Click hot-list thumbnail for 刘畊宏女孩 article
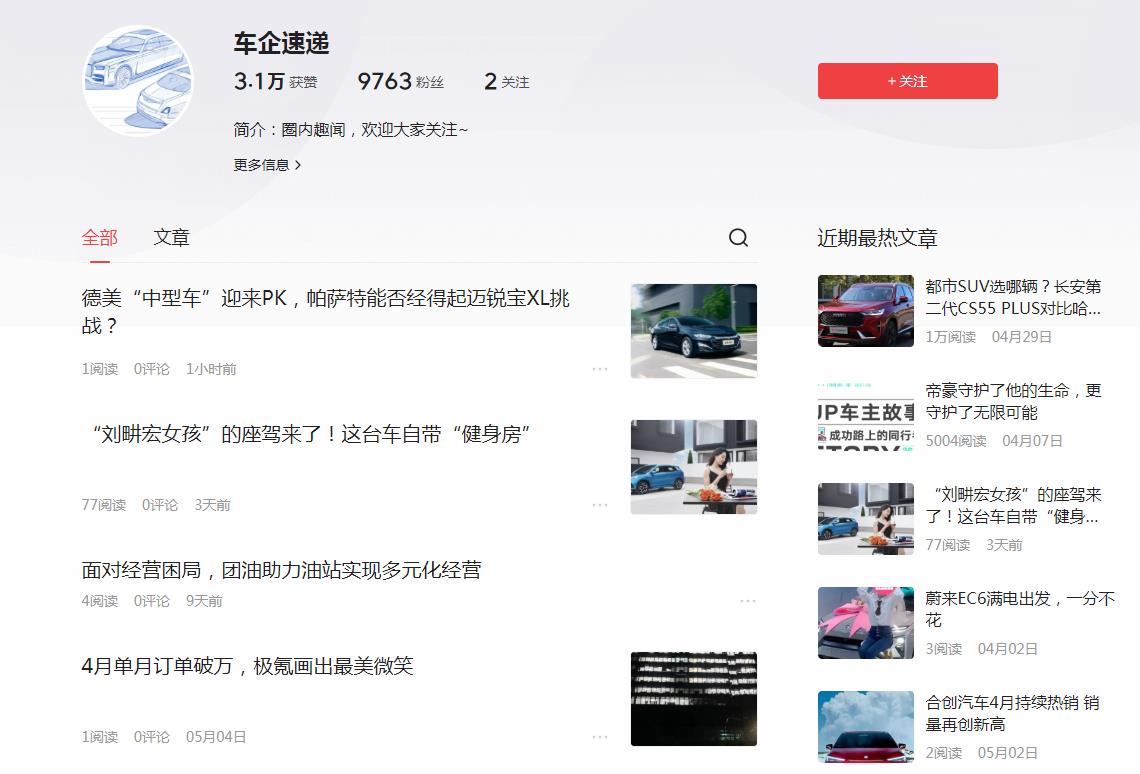Screen dimensions: 1140x774 tap(865, 519)
